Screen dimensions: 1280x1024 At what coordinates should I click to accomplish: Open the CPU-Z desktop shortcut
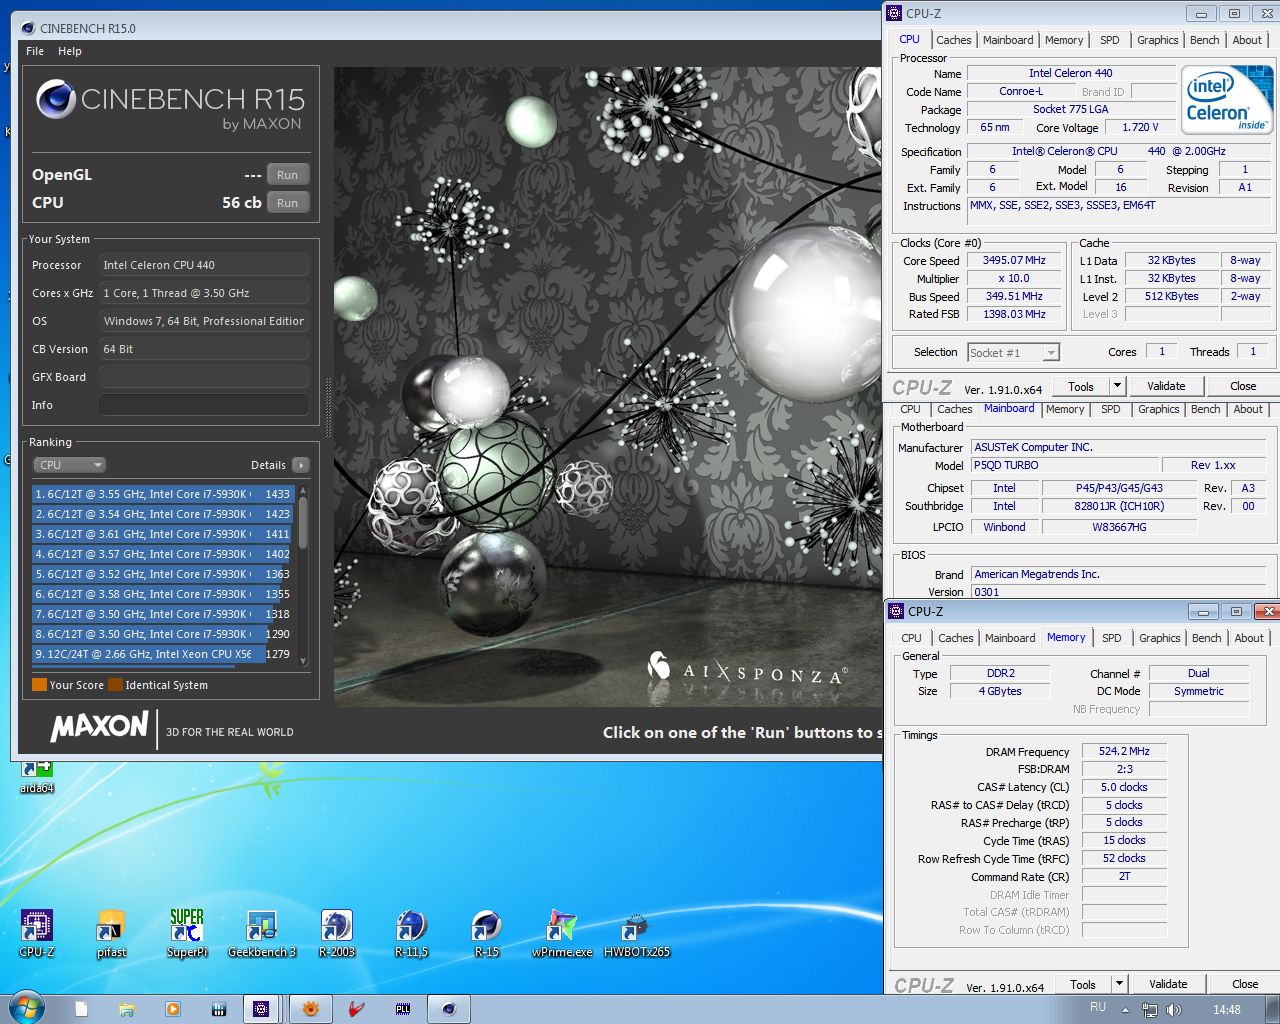click(x=37, y=934)
